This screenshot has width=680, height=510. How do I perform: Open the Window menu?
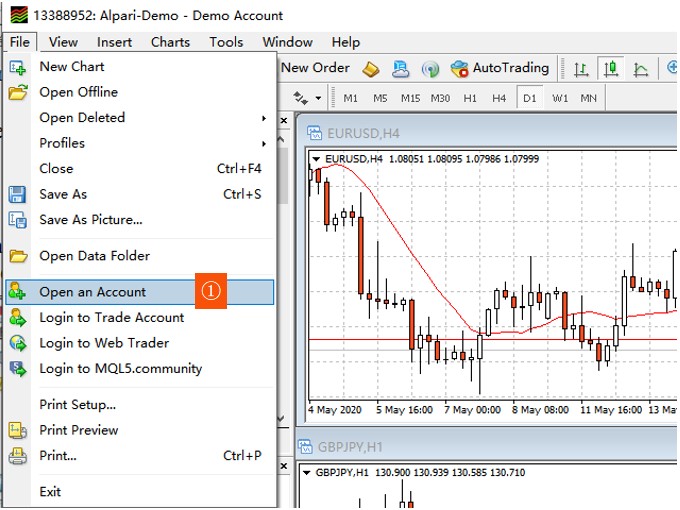[288, 42]
